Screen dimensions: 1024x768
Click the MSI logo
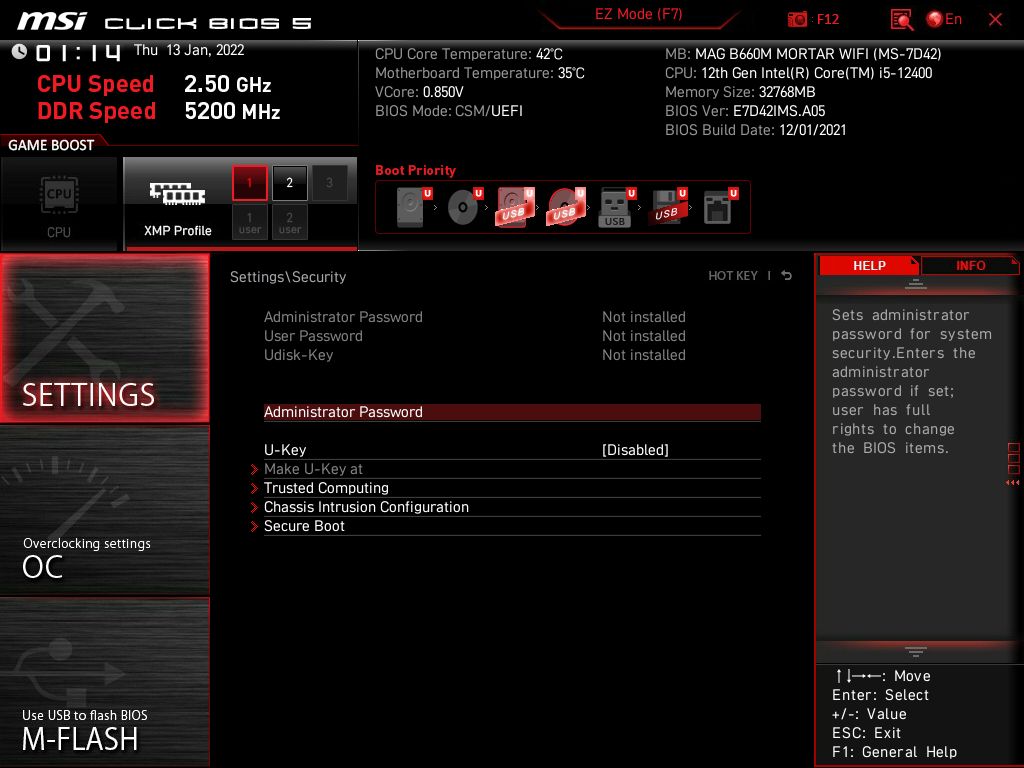[x=52, y=21]
